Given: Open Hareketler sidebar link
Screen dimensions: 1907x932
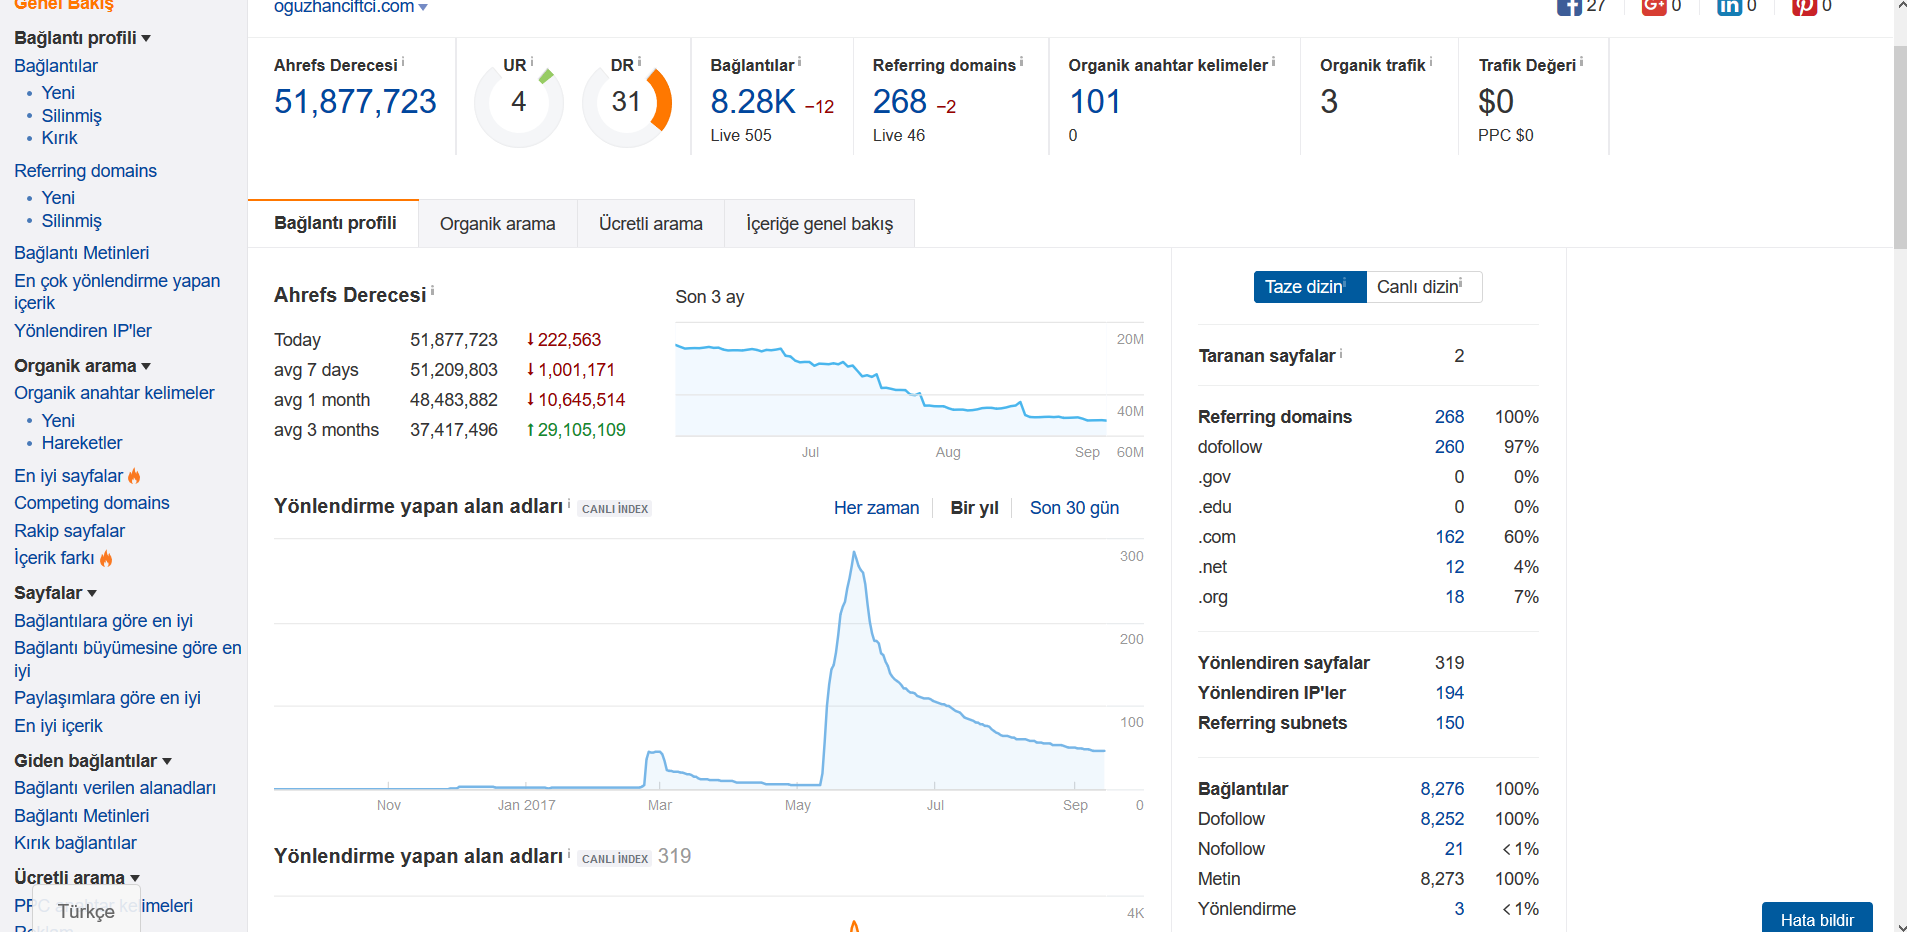Looking at the screenshot, I should [82, 443].
